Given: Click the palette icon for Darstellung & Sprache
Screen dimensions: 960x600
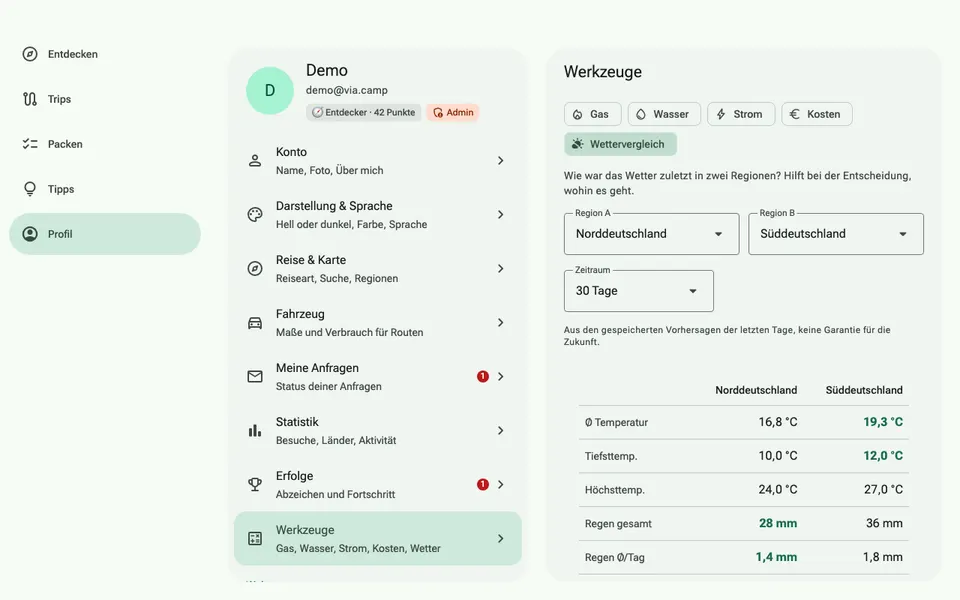Looking at the screenshot, I should [255, 214].
